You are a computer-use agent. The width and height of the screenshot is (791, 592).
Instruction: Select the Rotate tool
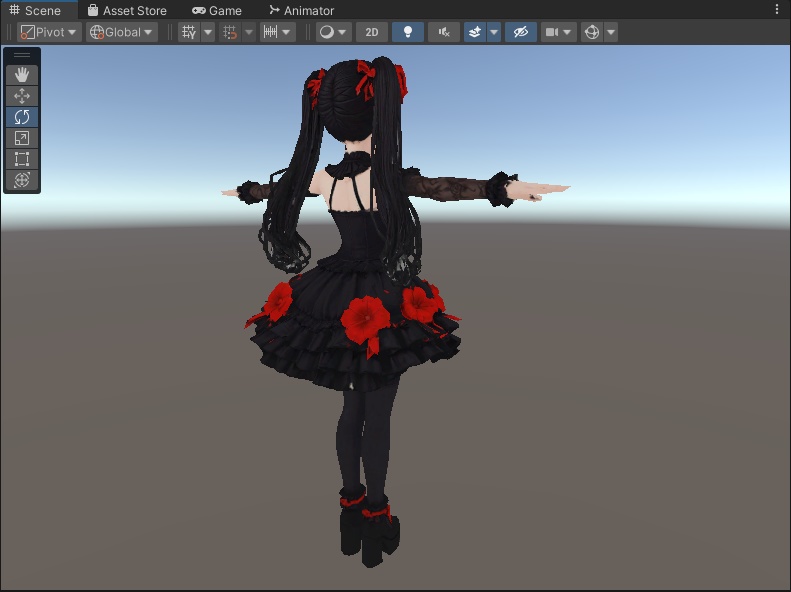click(x=22, y=117)
